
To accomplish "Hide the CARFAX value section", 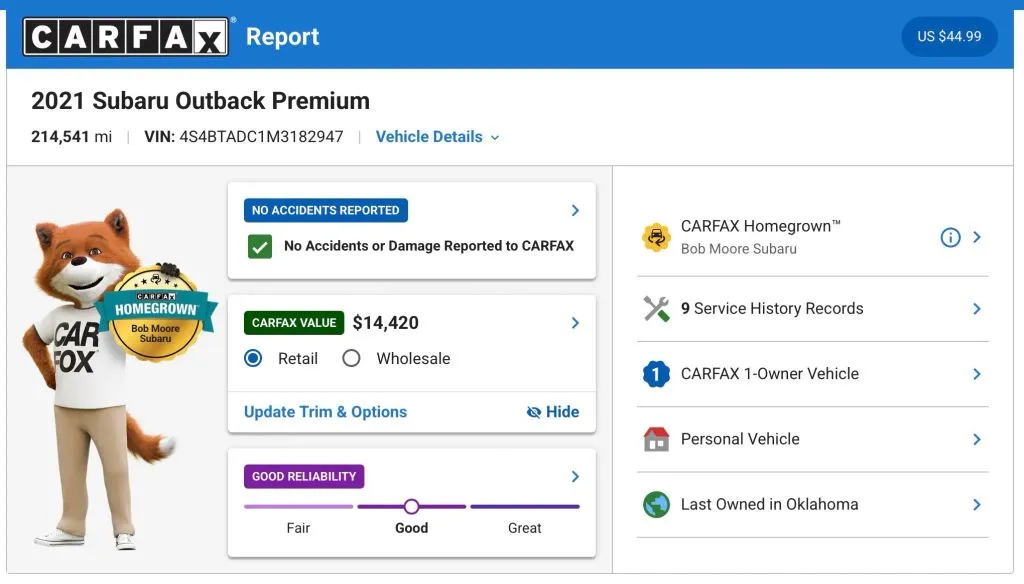I will coord(553,412).
